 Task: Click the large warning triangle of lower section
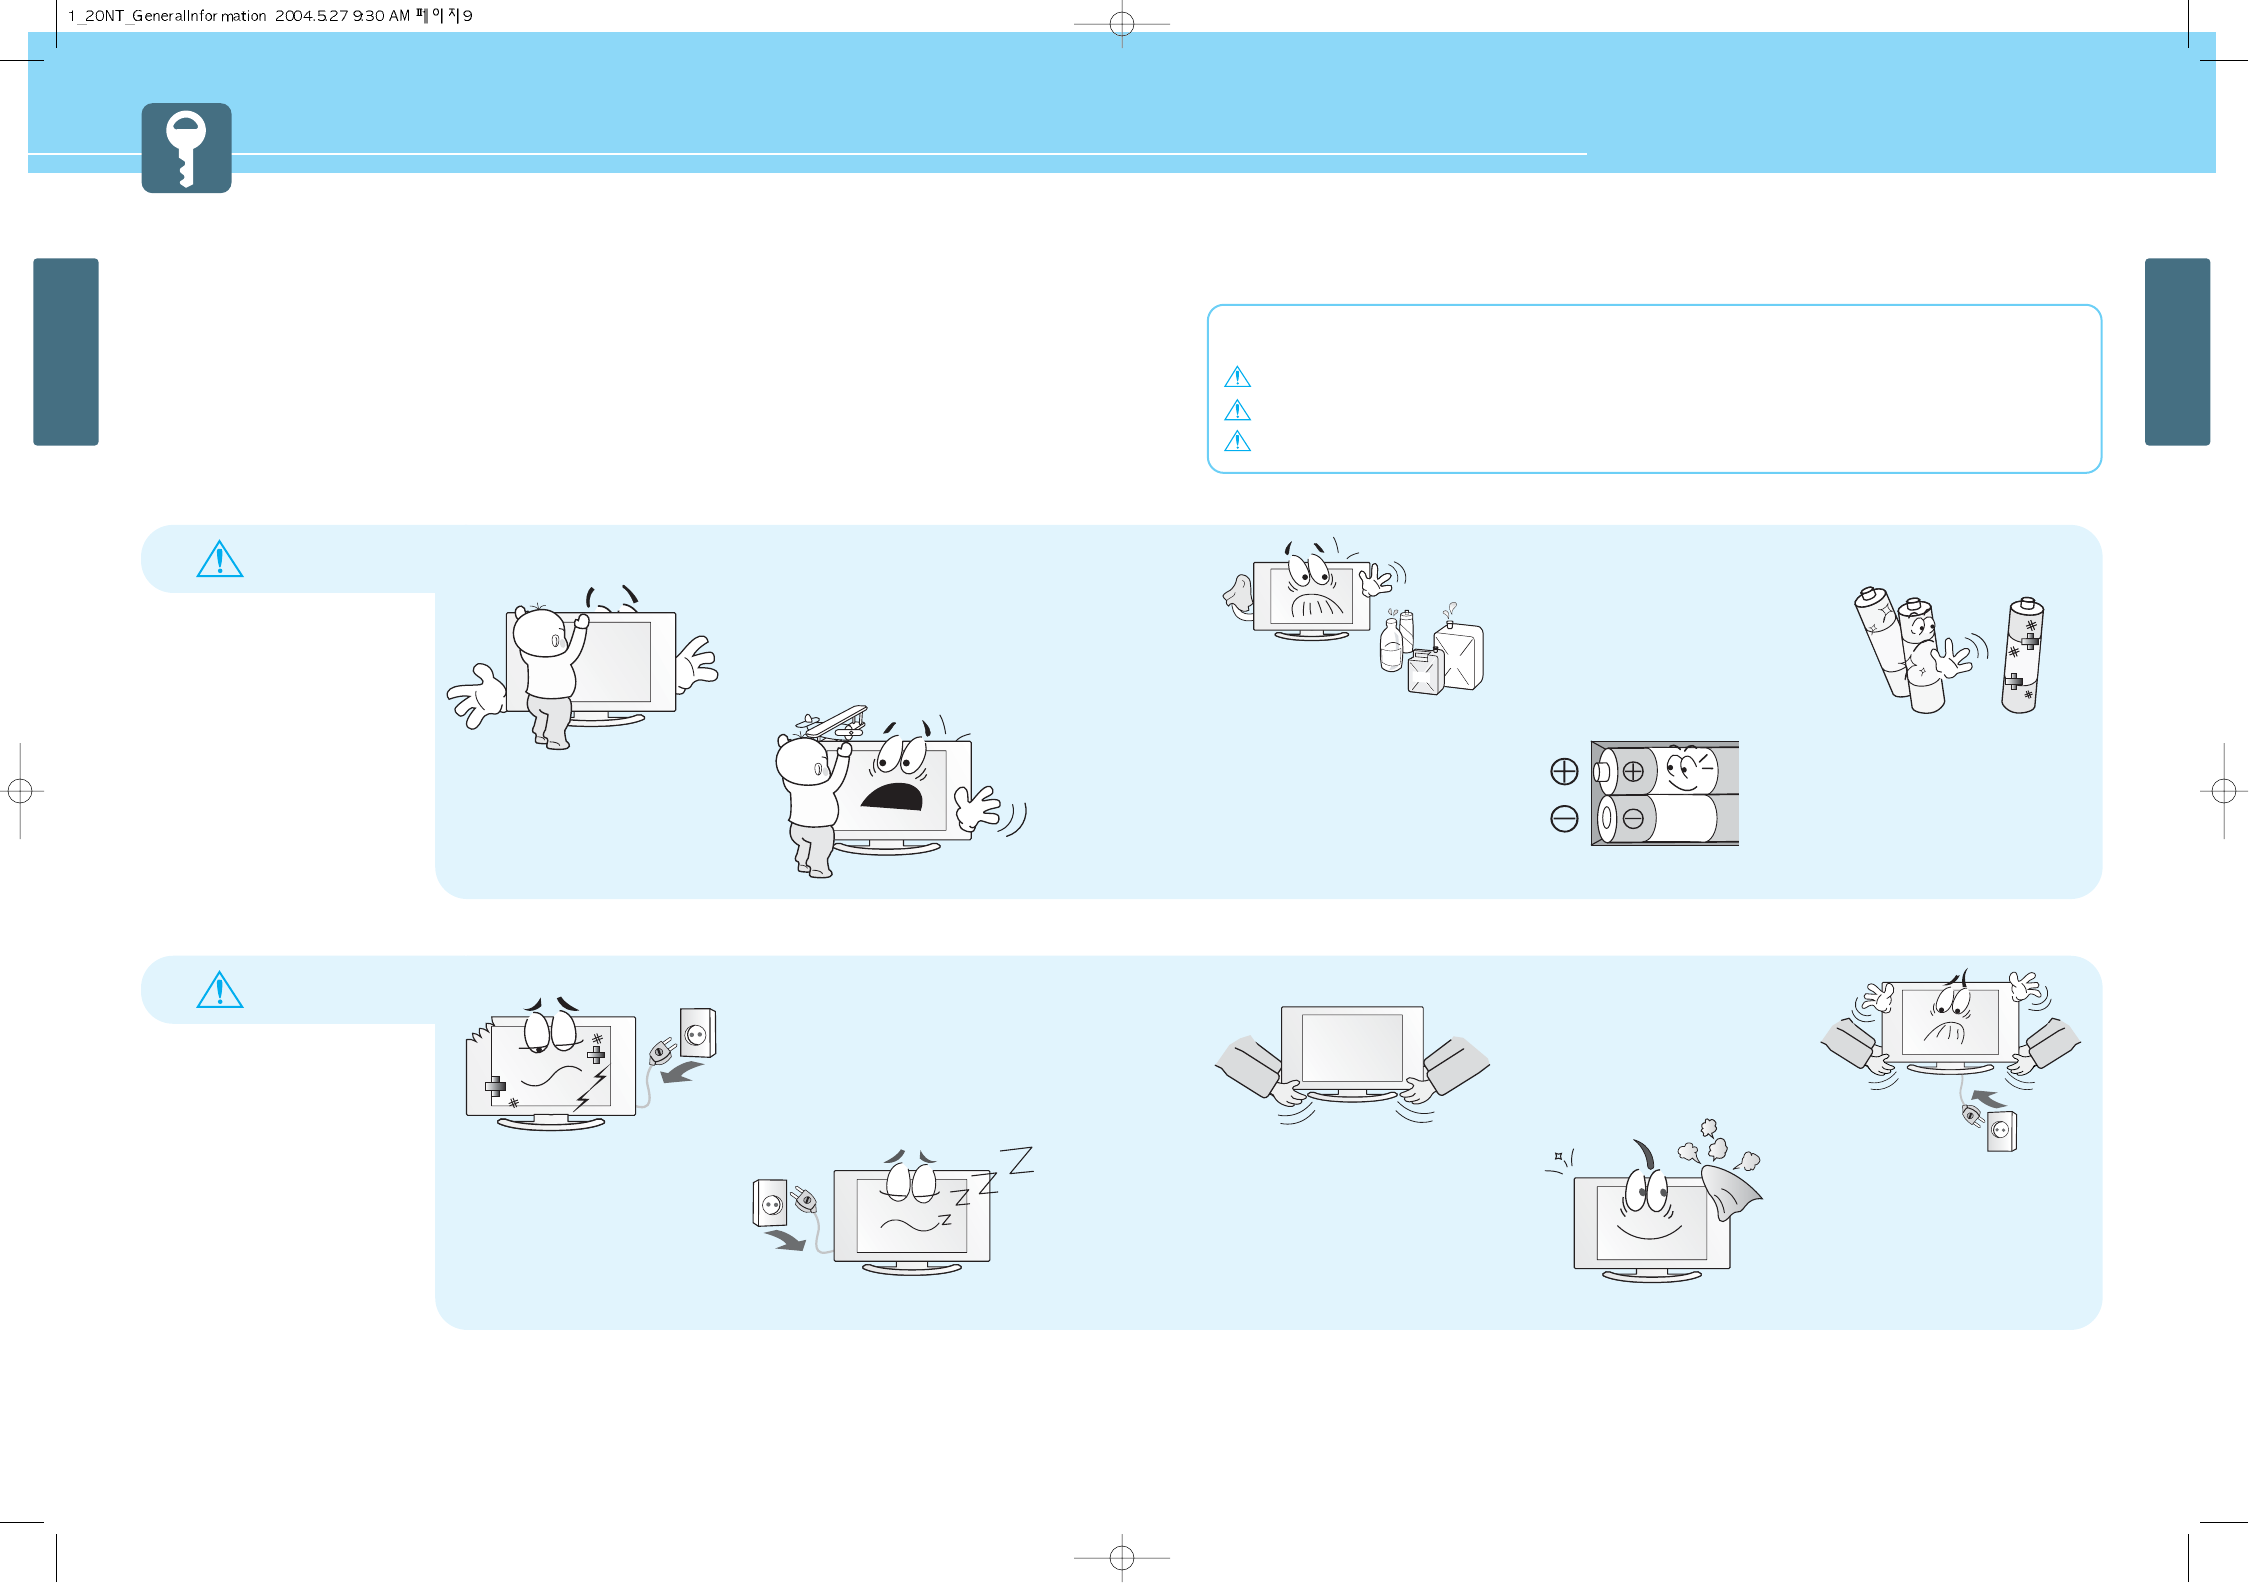(220, 990)
